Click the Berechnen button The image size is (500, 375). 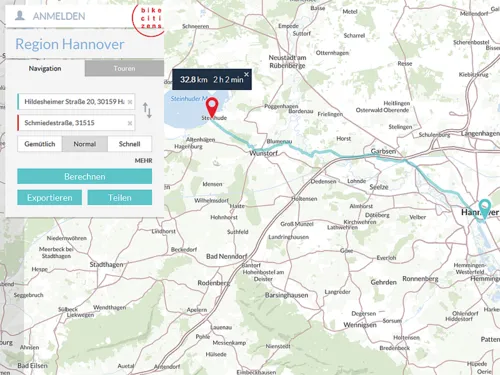[x=85, y=176]
